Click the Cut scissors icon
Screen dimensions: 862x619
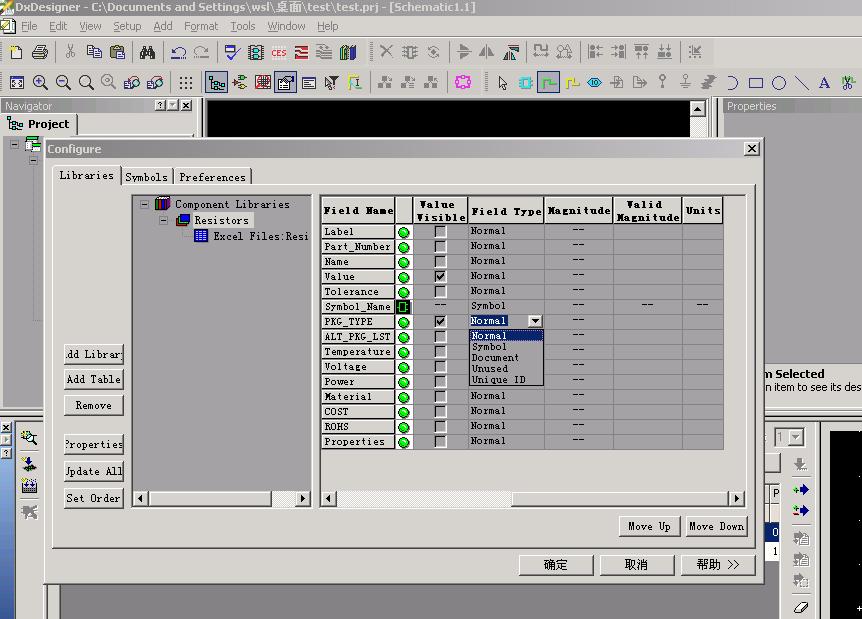point(70,52)
